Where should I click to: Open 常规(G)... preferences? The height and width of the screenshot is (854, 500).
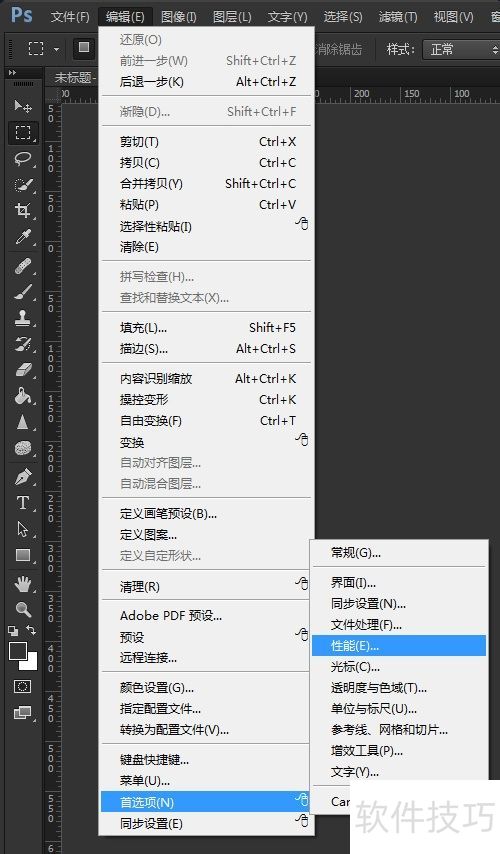click(399, 553)
